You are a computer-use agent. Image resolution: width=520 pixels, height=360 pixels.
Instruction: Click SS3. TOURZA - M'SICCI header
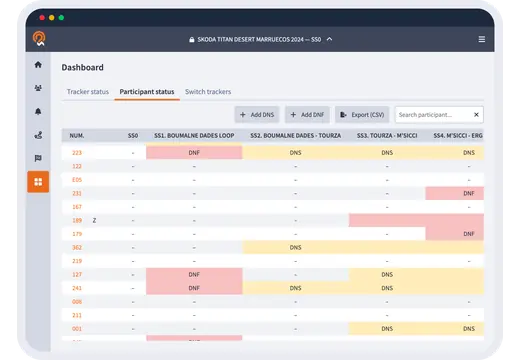[387, 136]
